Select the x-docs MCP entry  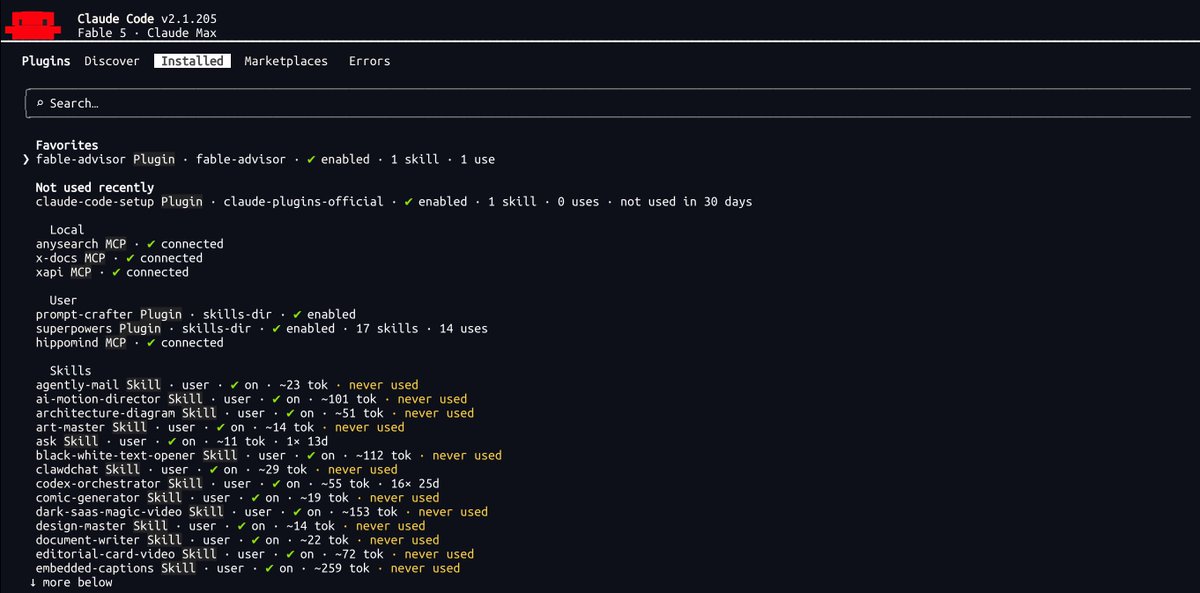click(x=119, y=258)
